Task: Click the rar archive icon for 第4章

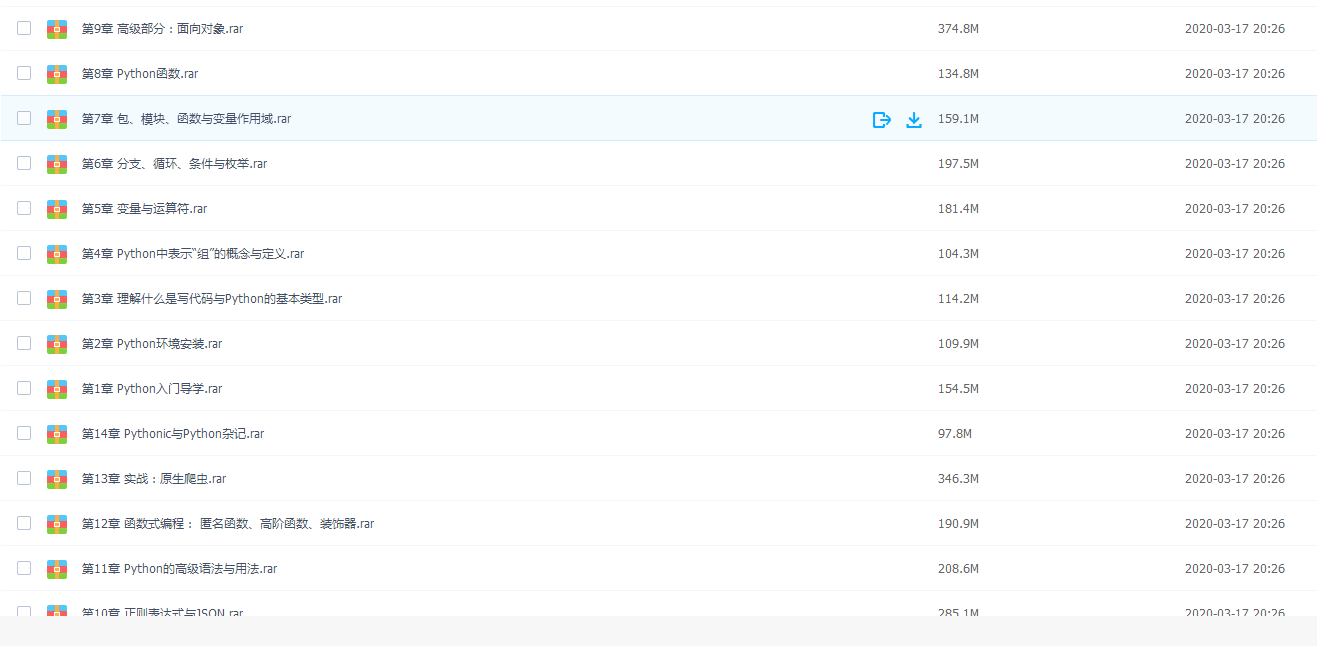Action: tap(57, 254)
